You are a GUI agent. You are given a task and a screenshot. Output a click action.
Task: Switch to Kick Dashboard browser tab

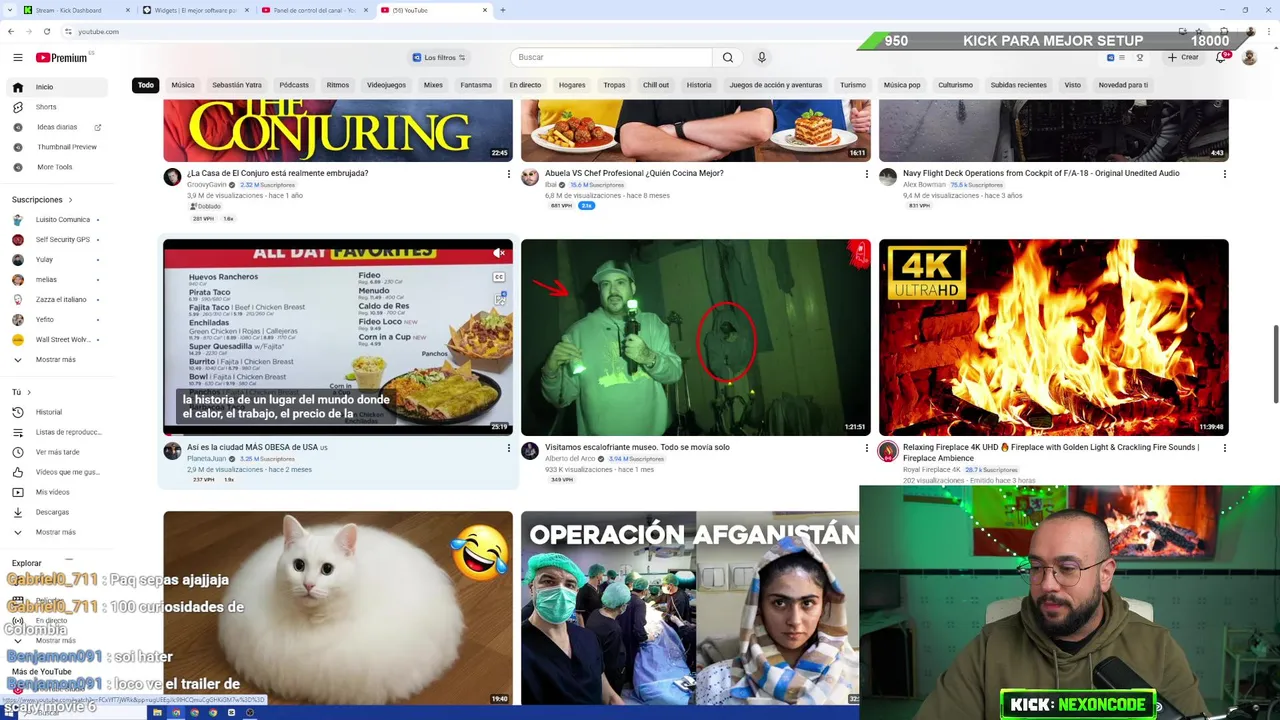pyautogui.click(x=76, y=10)
